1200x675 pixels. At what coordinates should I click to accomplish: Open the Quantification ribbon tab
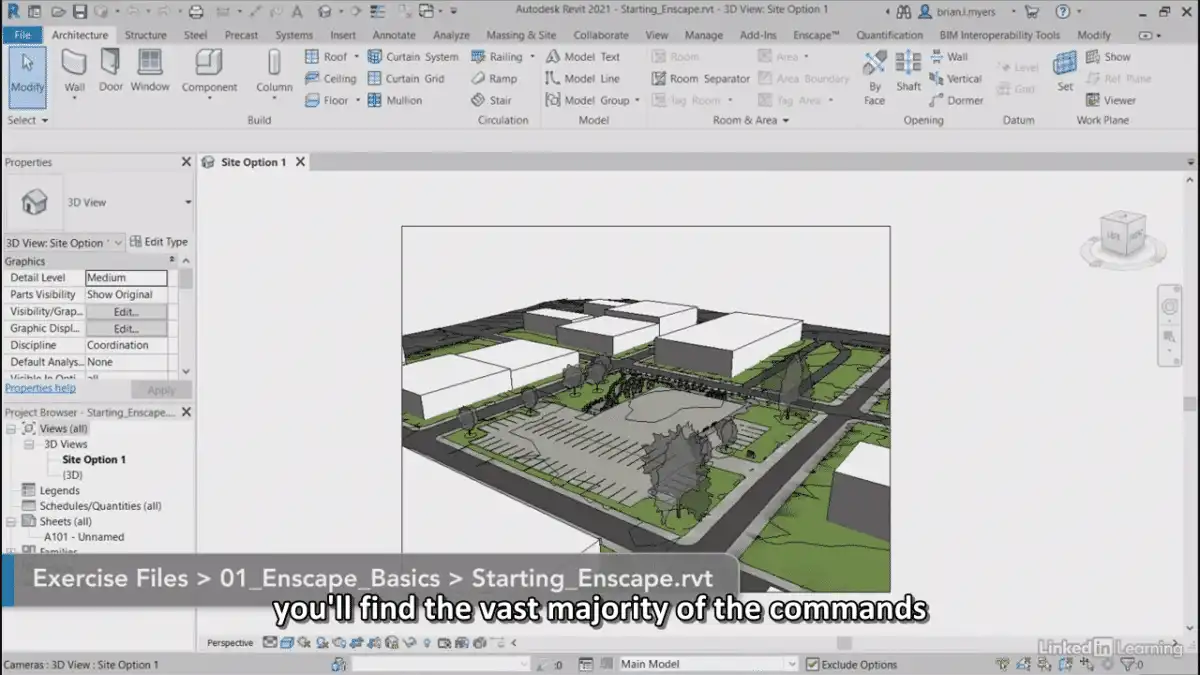[889, 35]
